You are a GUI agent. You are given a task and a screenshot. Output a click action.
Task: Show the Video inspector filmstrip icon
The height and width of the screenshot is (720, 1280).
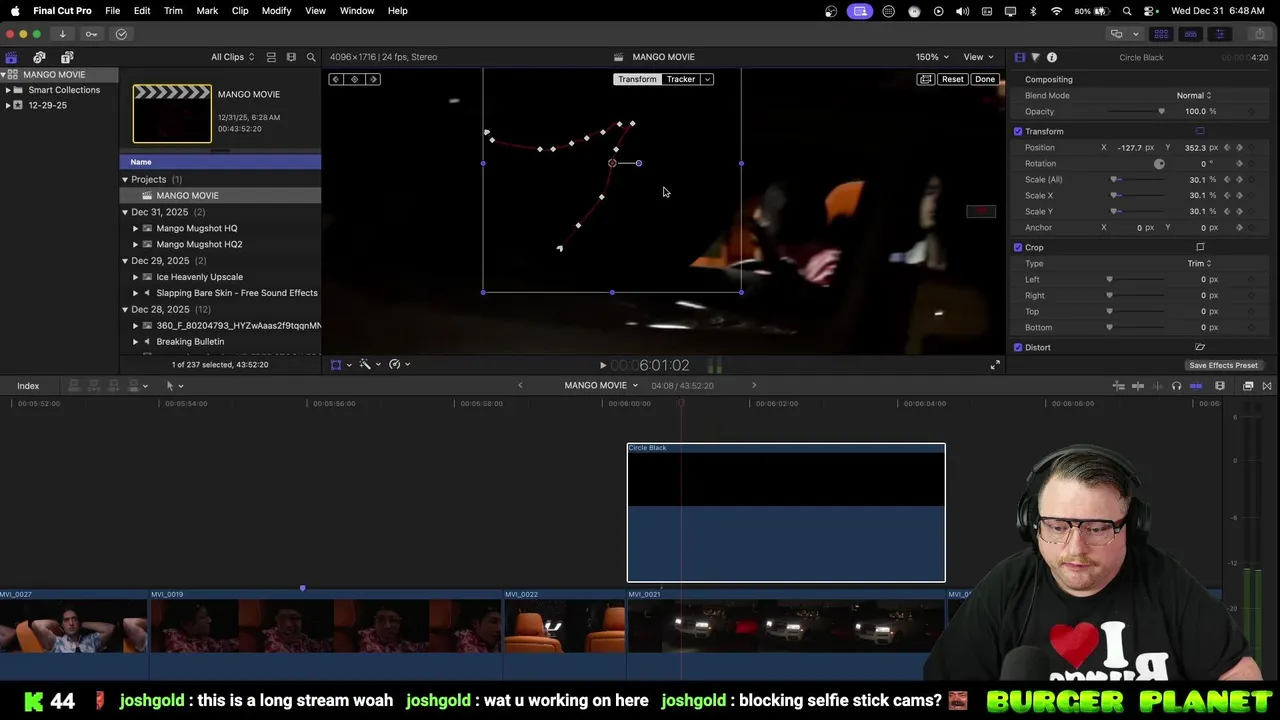coord(1019,57)
